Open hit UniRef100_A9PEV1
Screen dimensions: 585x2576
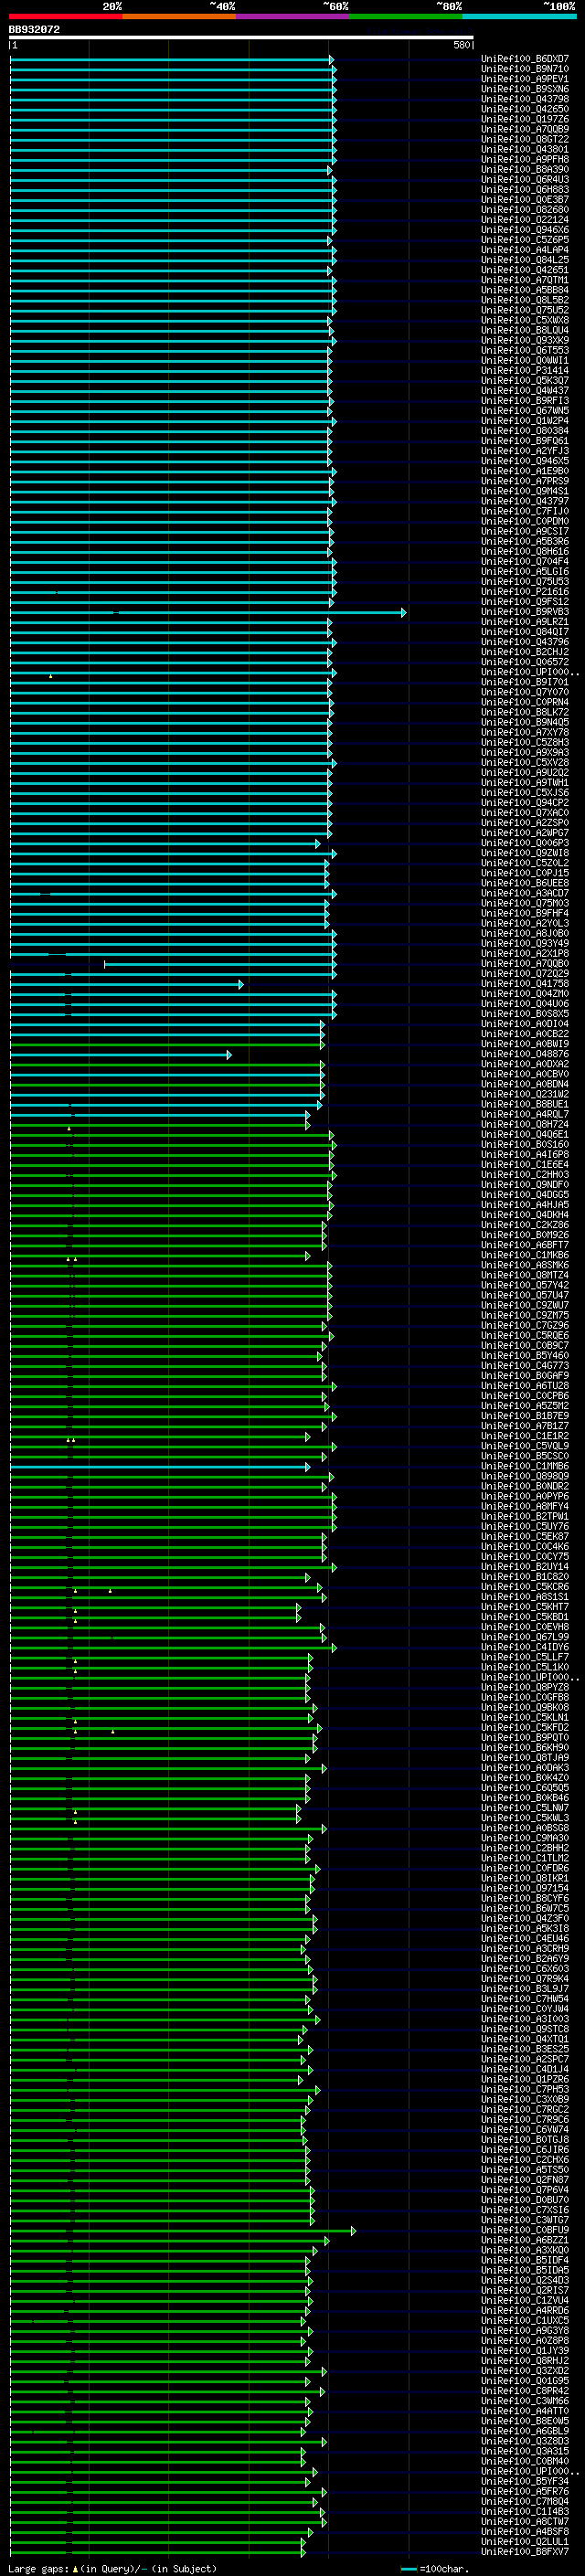(525, 79)
